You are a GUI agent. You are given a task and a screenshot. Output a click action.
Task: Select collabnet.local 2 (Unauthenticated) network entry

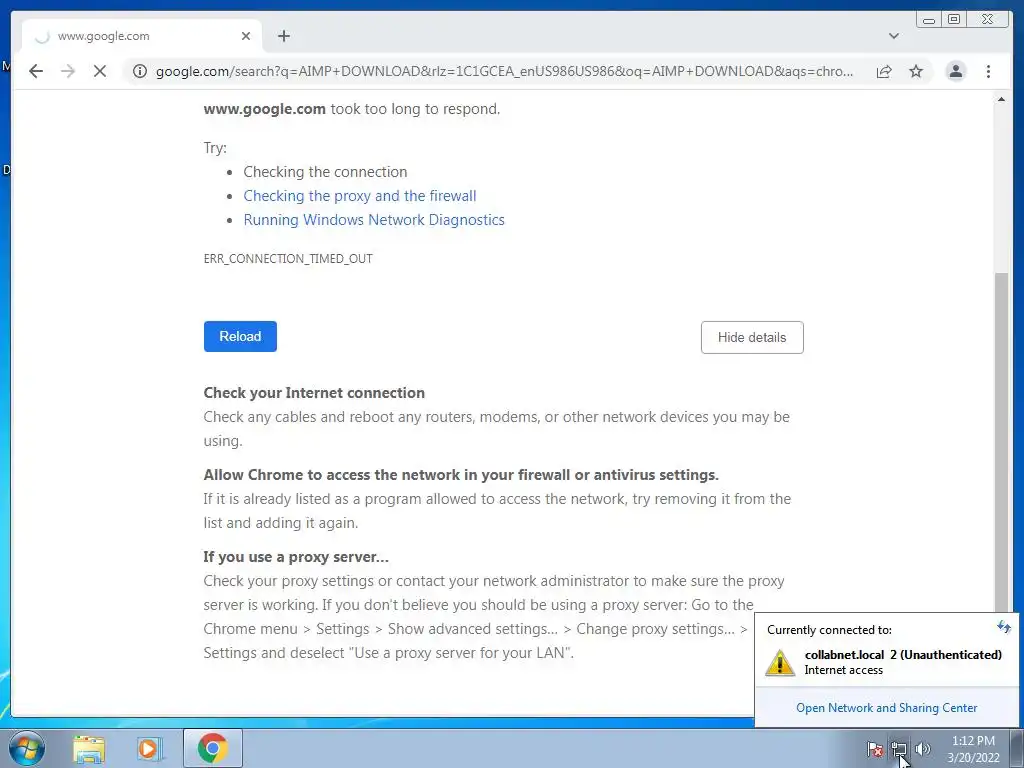886,662
